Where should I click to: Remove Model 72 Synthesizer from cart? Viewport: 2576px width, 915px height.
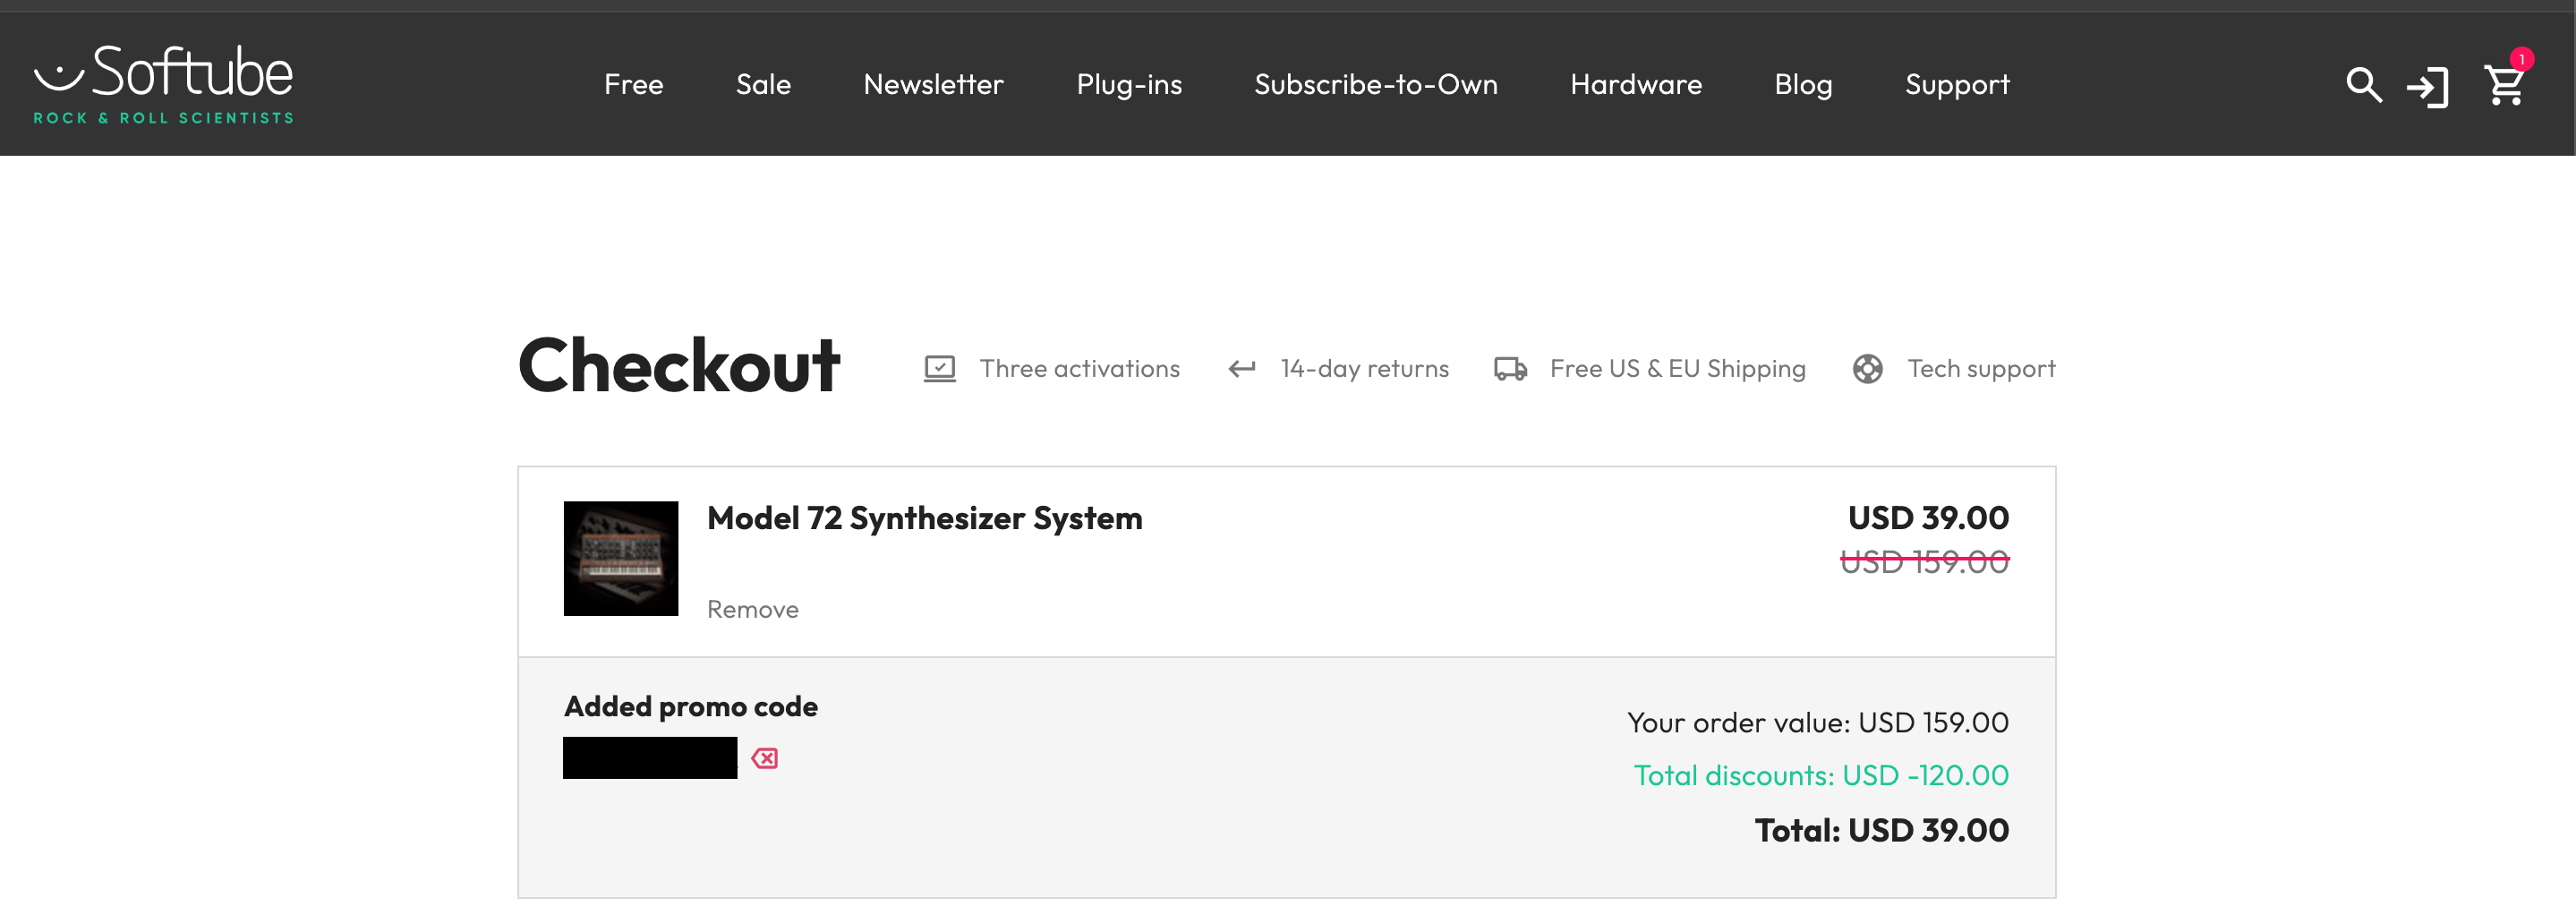(x=752, y=609)
